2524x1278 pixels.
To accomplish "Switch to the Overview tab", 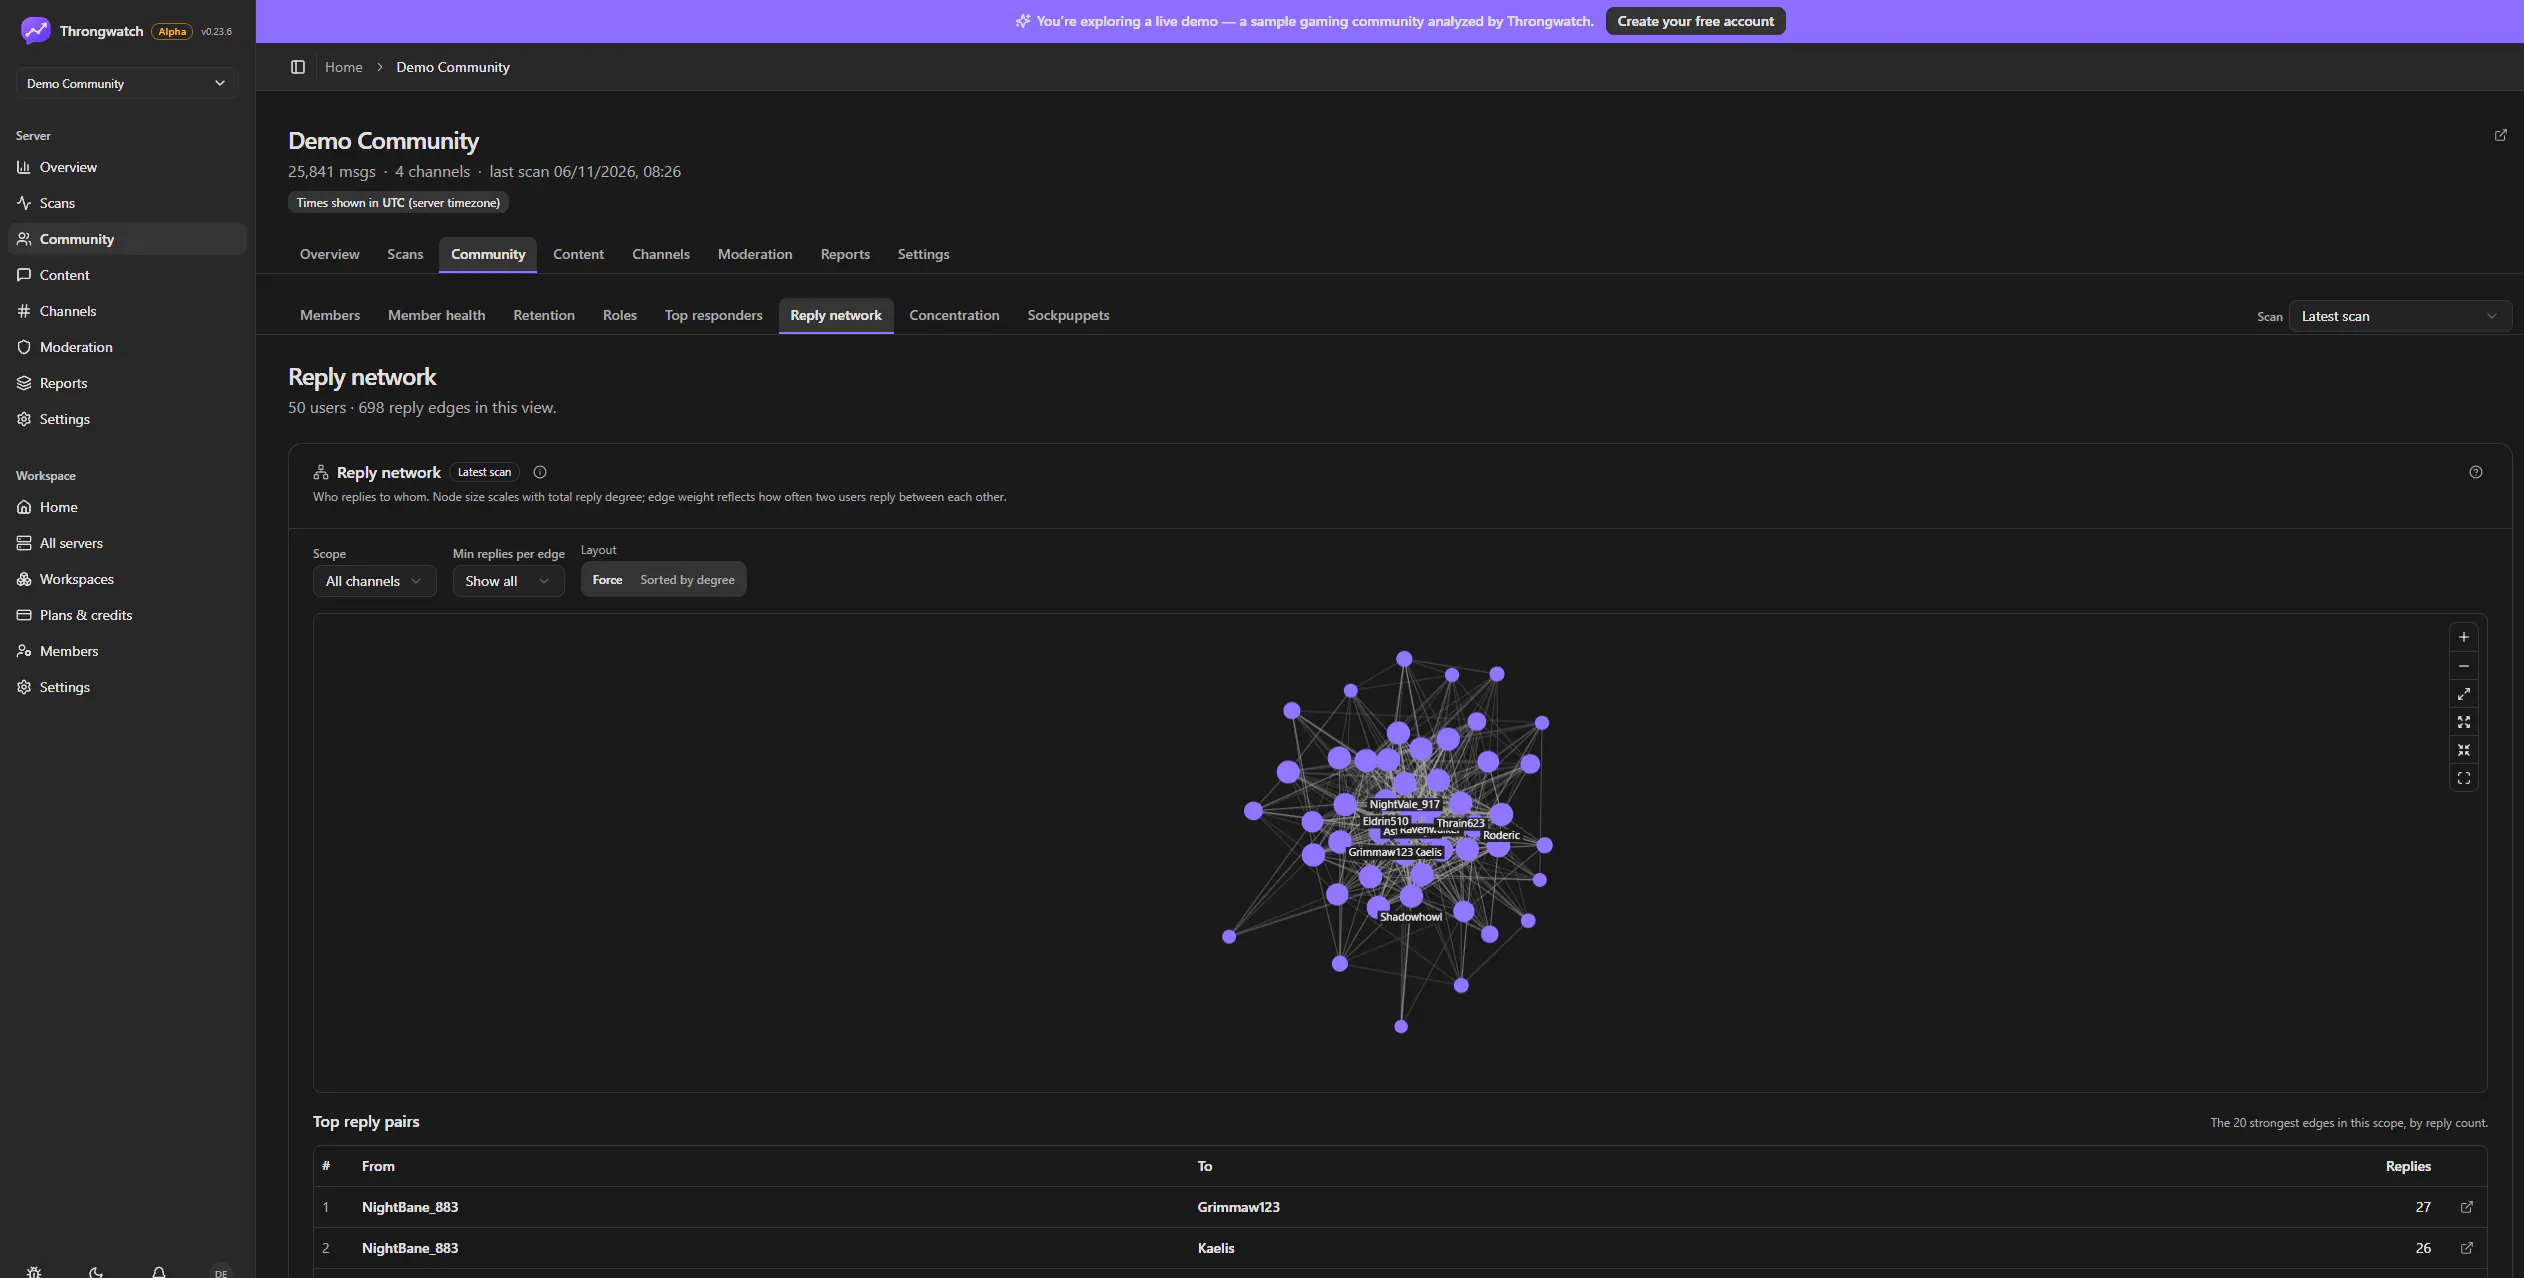I will pos(329,254).
